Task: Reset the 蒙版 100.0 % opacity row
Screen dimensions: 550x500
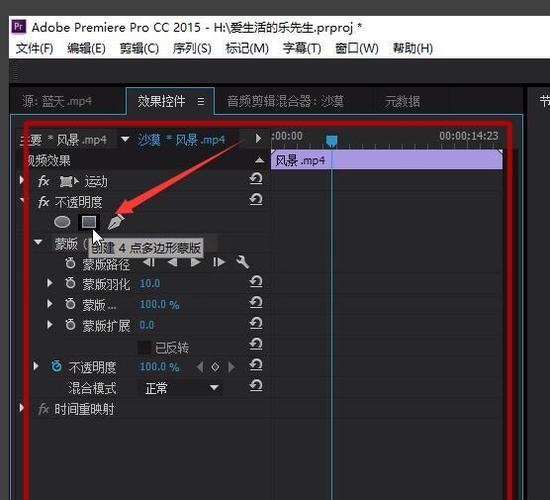Action: 256,302
